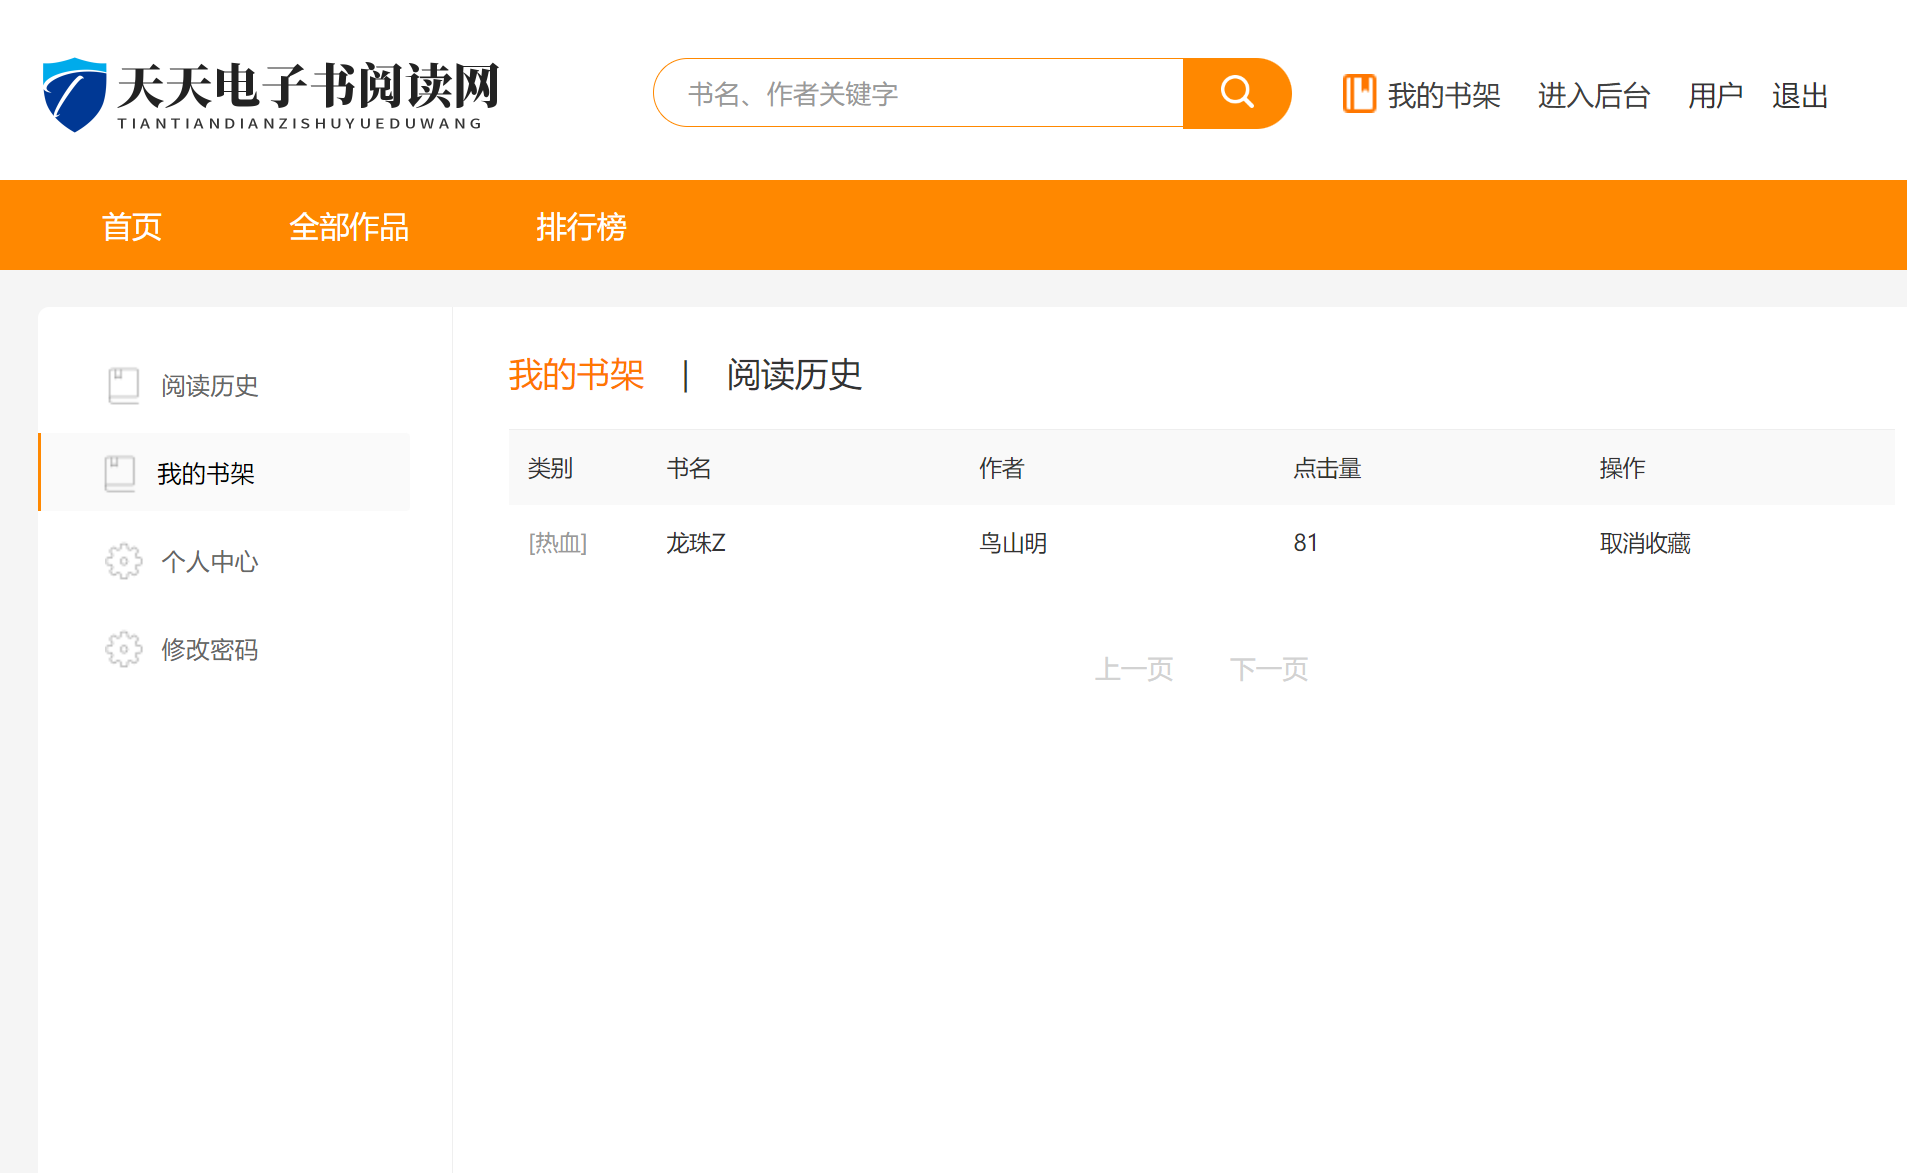Viewport: 1907px width, 1173px height.
Task: Open 排行榜 from the top menu
Action: (x=582, y=226)
